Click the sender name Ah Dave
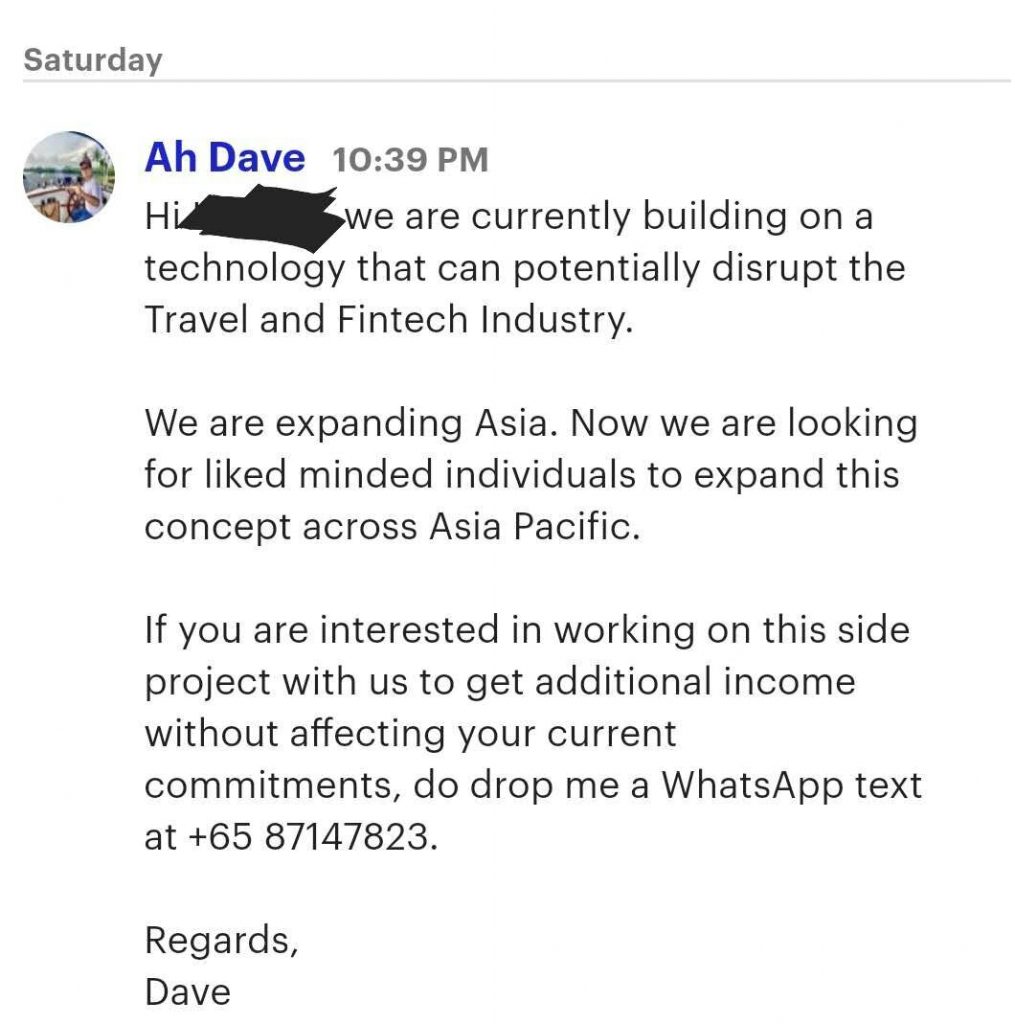This screenshot has height=1024, width=1015. 225,158
